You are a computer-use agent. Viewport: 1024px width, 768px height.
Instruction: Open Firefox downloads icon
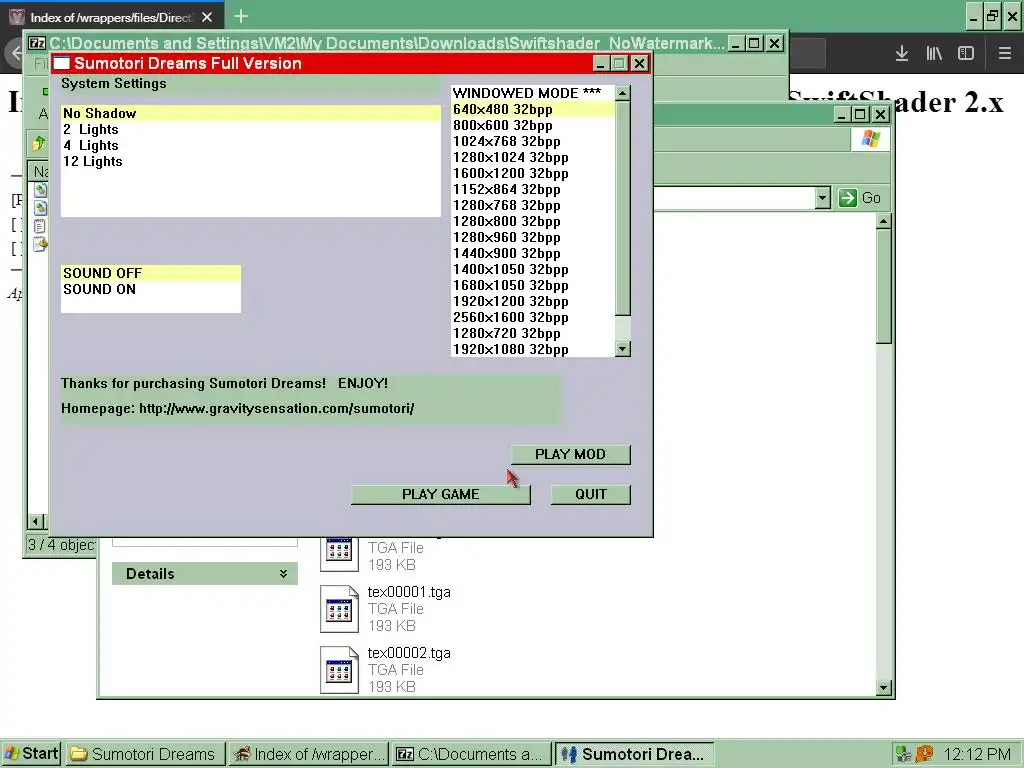[x=902, y=54]
